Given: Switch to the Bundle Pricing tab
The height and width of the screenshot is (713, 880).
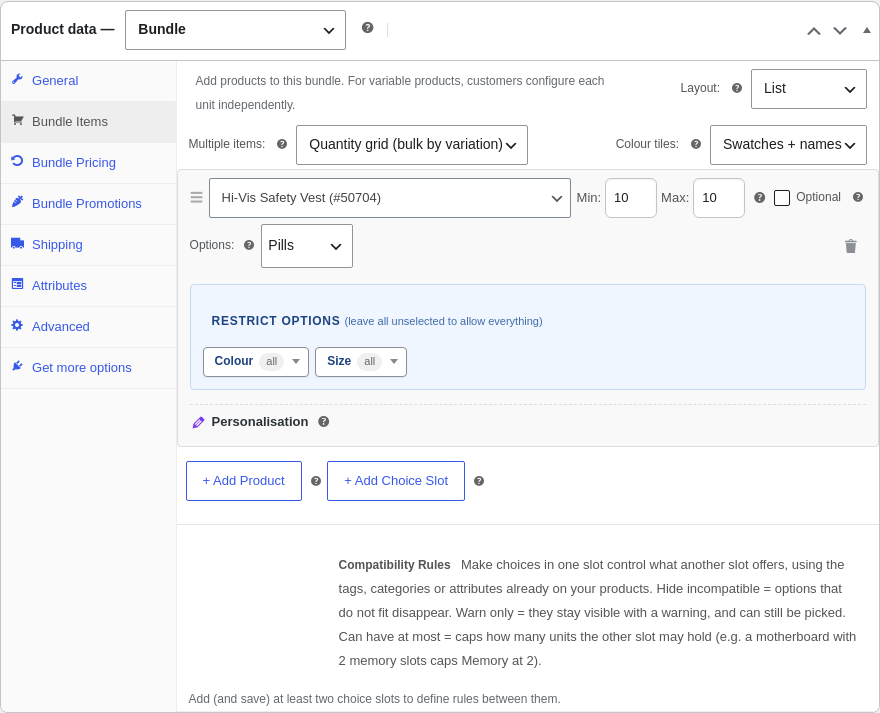Looking at the screenshot, I should [x=89, y=163].
